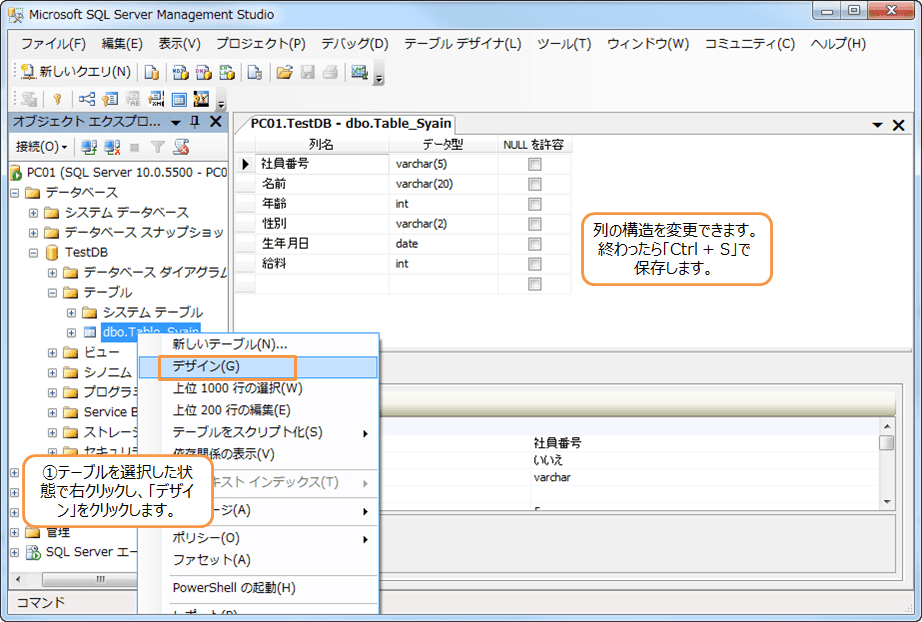
Task: Open a new Database Engine Query
Action: (152, 72)
